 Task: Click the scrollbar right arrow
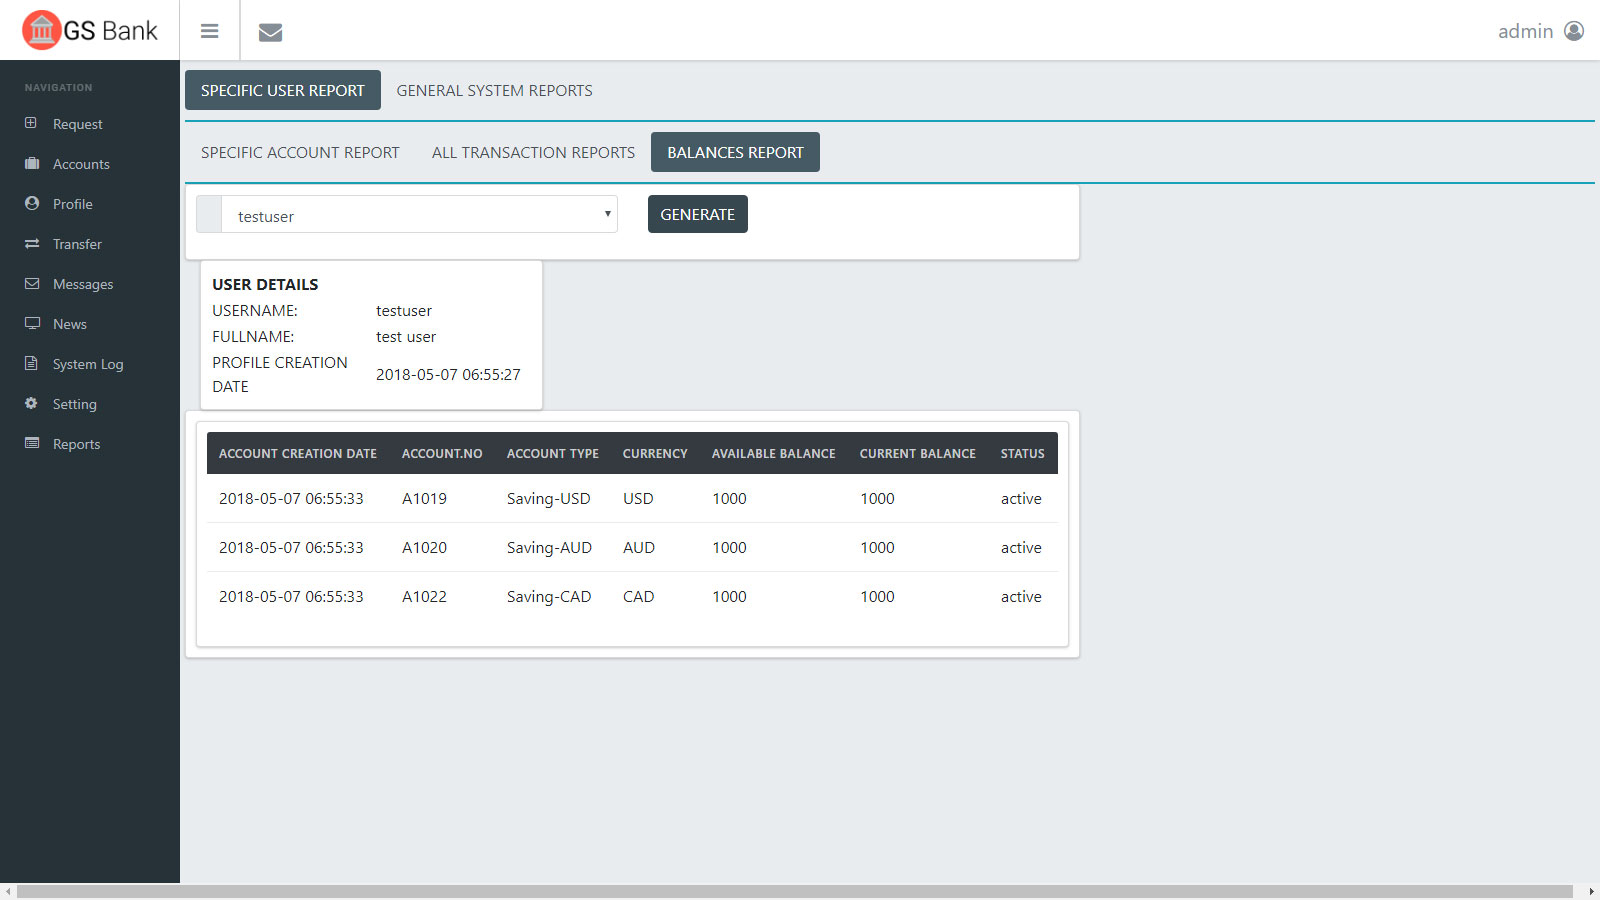click(x=1591, y=891)
